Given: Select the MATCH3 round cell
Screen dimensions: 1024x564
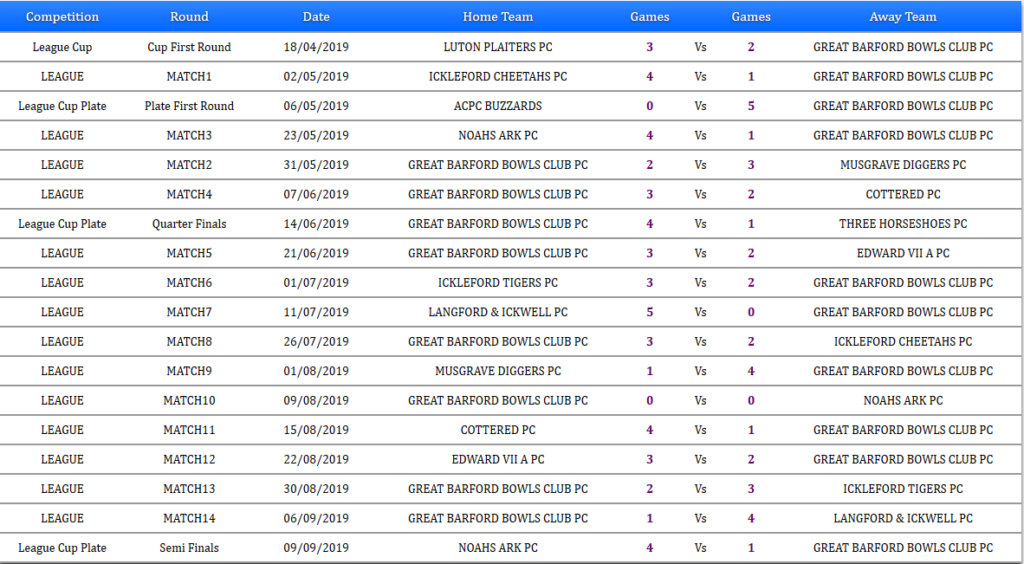Looking at the screenshot, I should pos(189,135).
